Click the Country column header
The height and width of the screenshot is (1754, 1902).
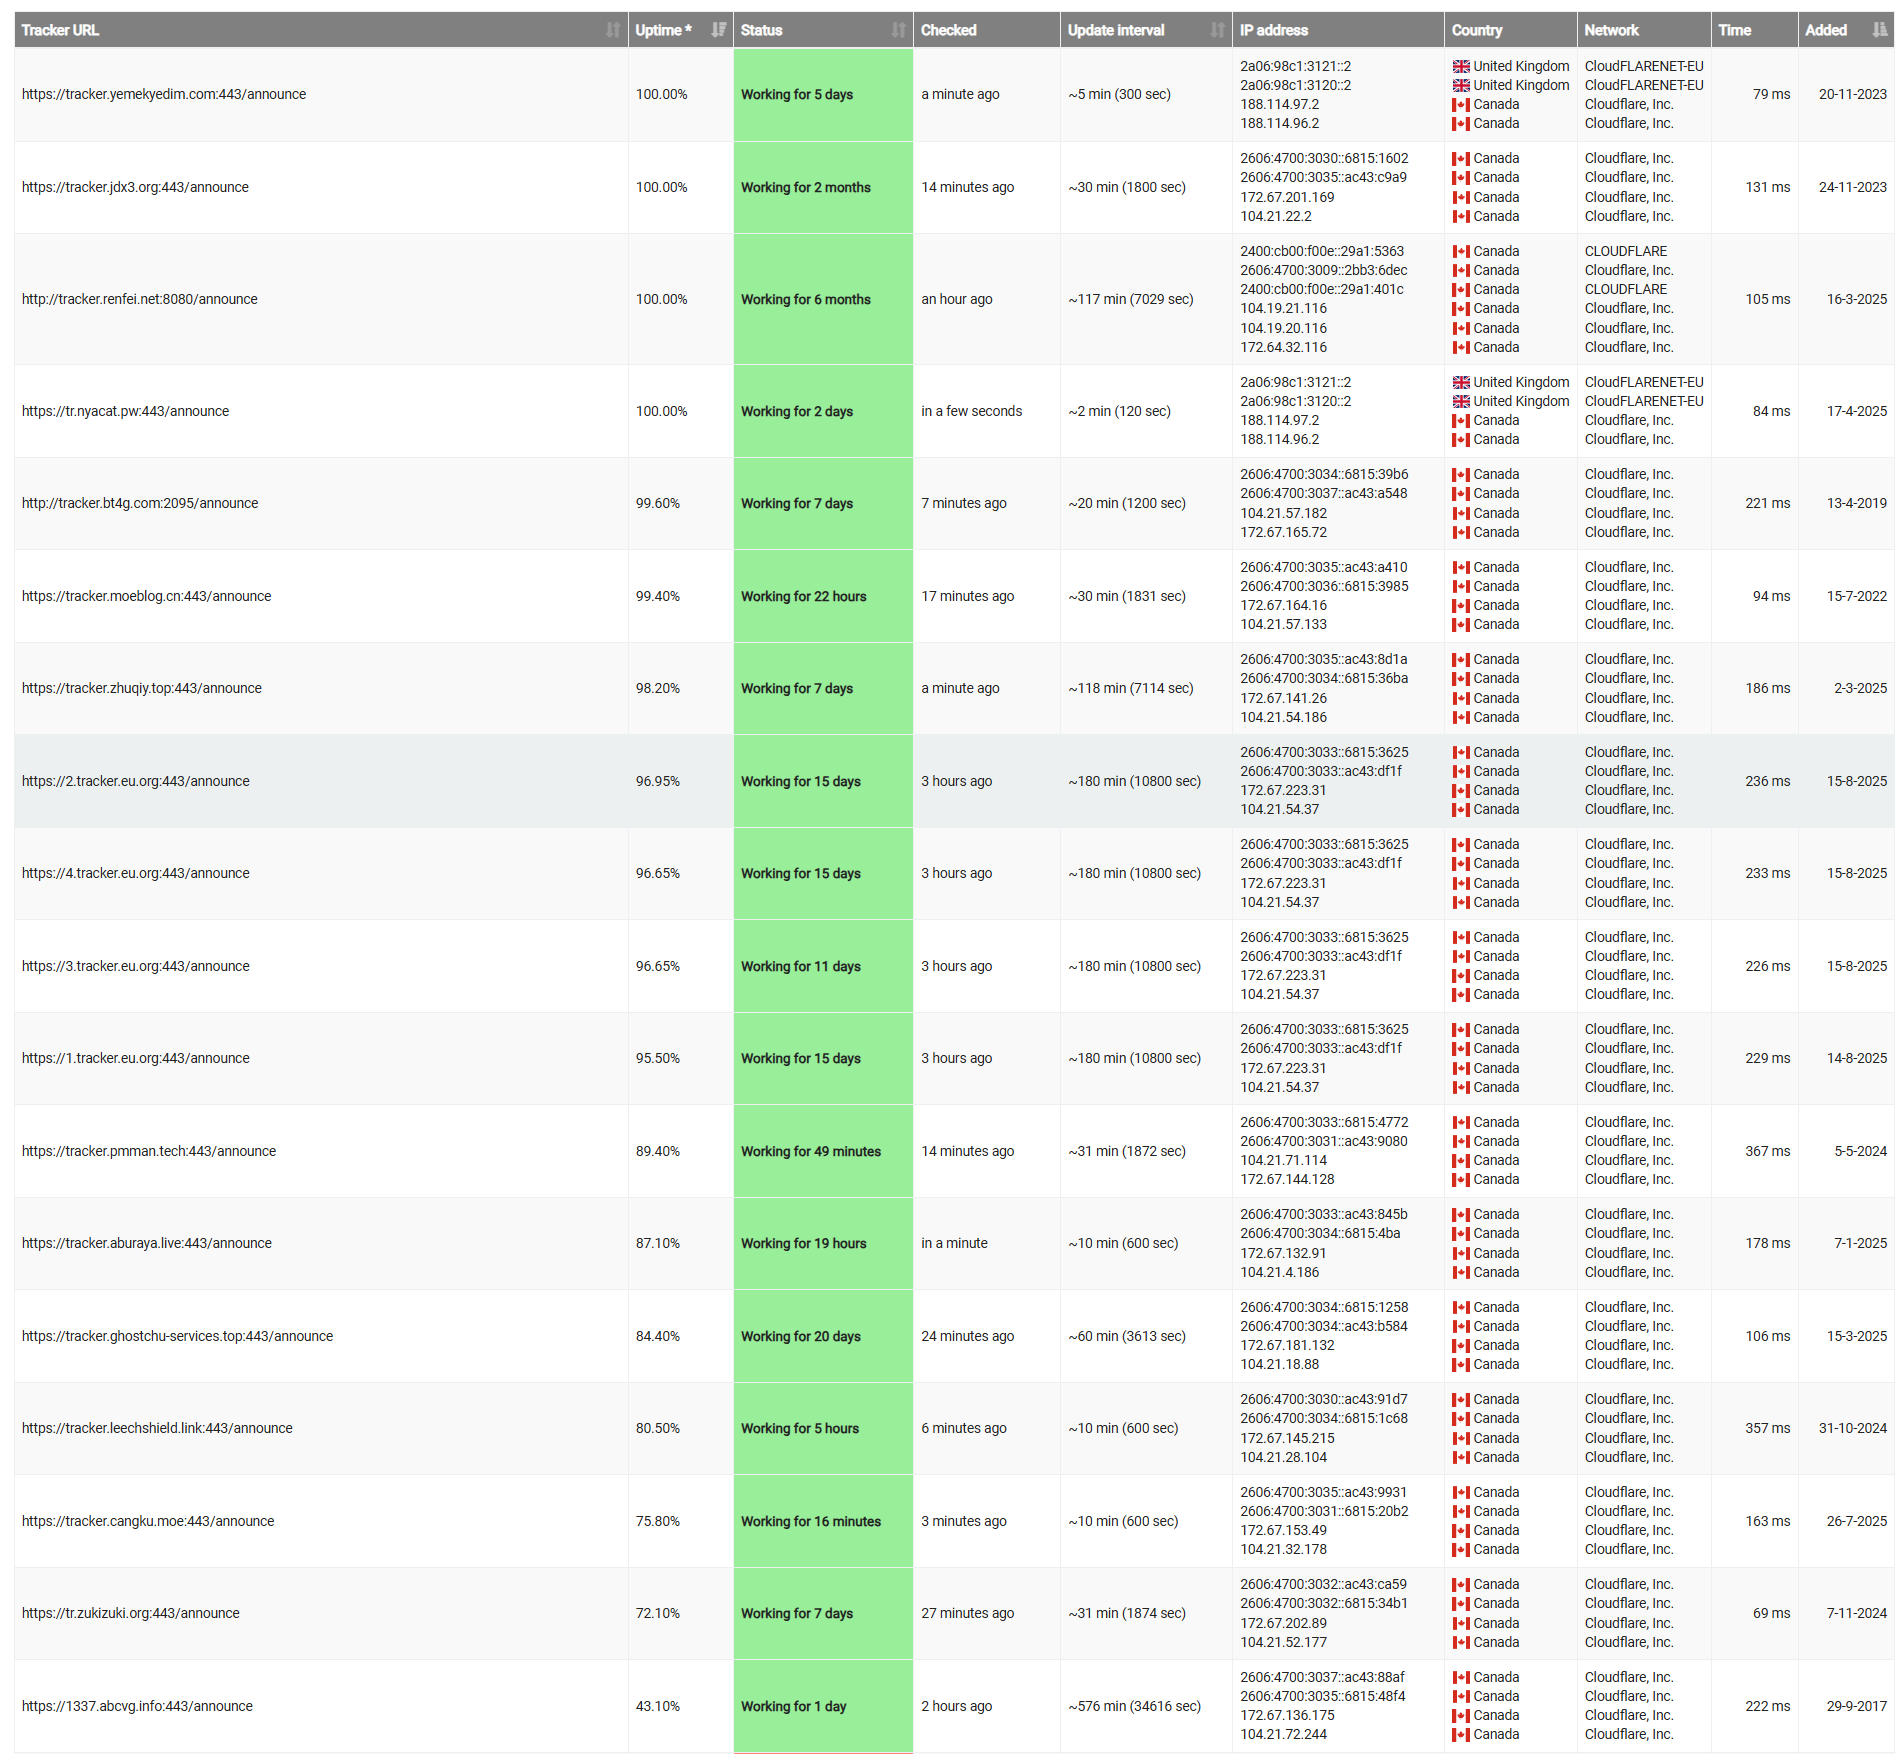point(1476,30)
